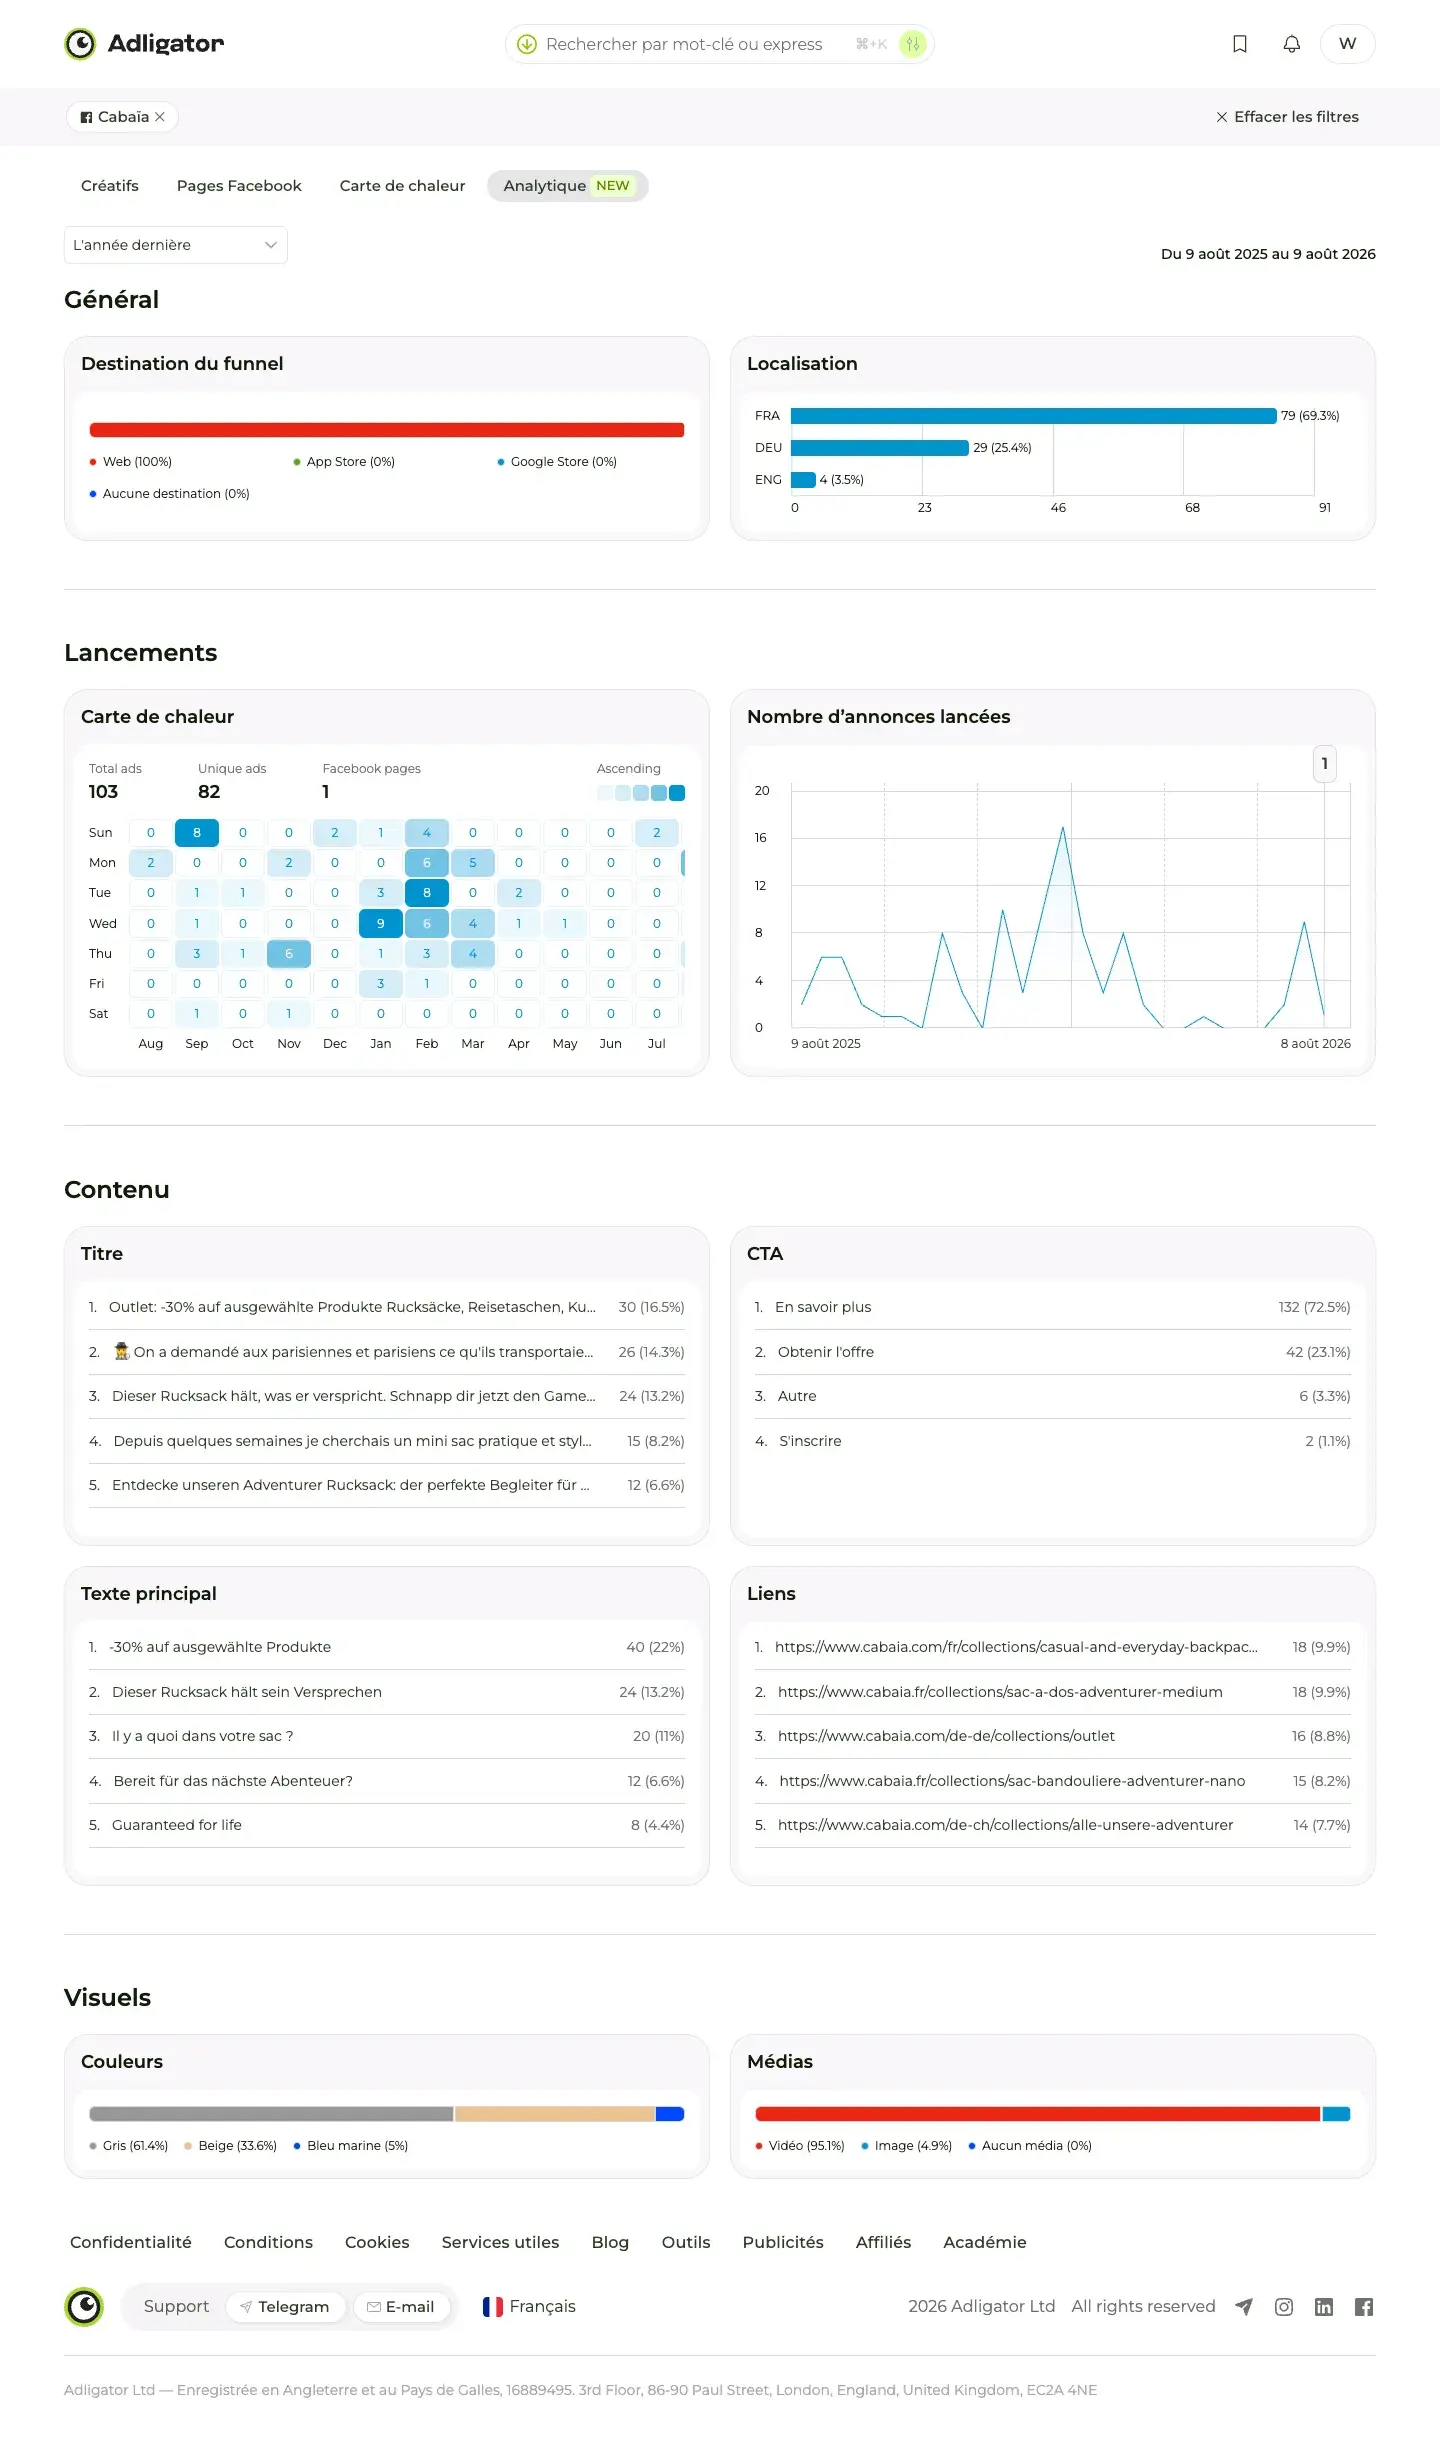Click the tooltip marker showing 1 on chart

coord(1325,764)
